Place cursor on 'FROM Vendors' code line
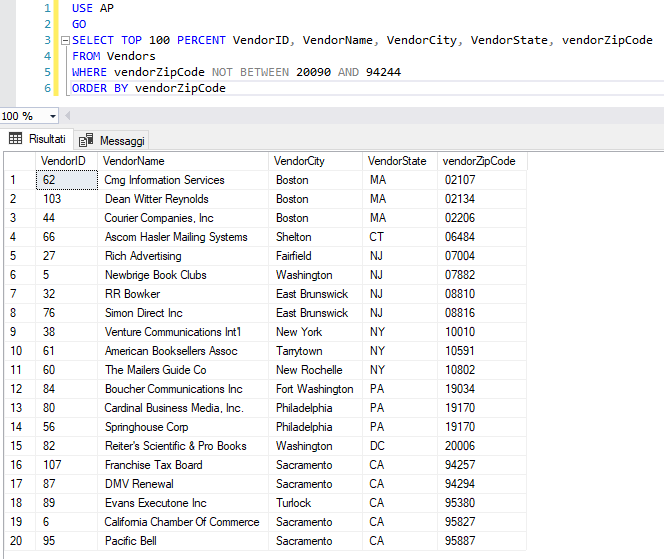 tap(113, 56)
